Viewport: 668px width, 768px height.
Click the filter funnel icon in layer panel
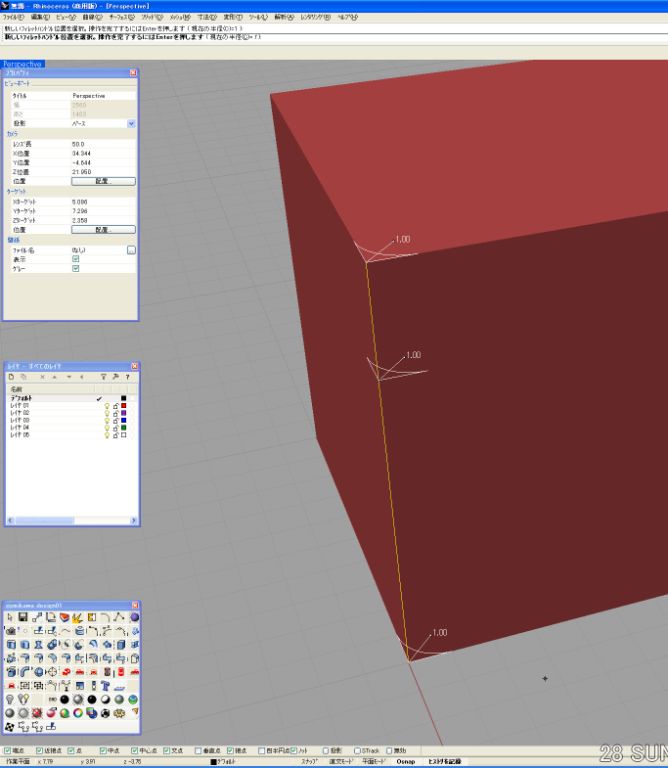click(x=102, y=377)
